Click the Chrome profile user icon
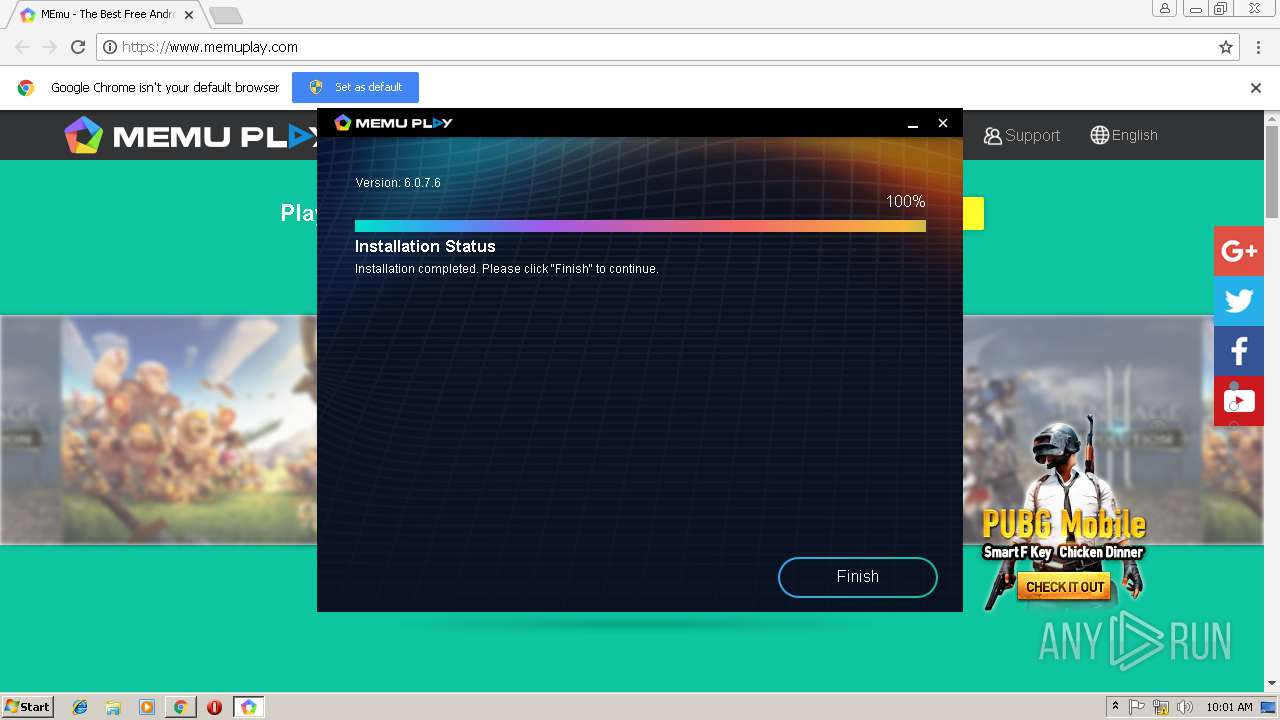The height and width of the screenshot is (720, 1280). click(x=1165, y=9)
